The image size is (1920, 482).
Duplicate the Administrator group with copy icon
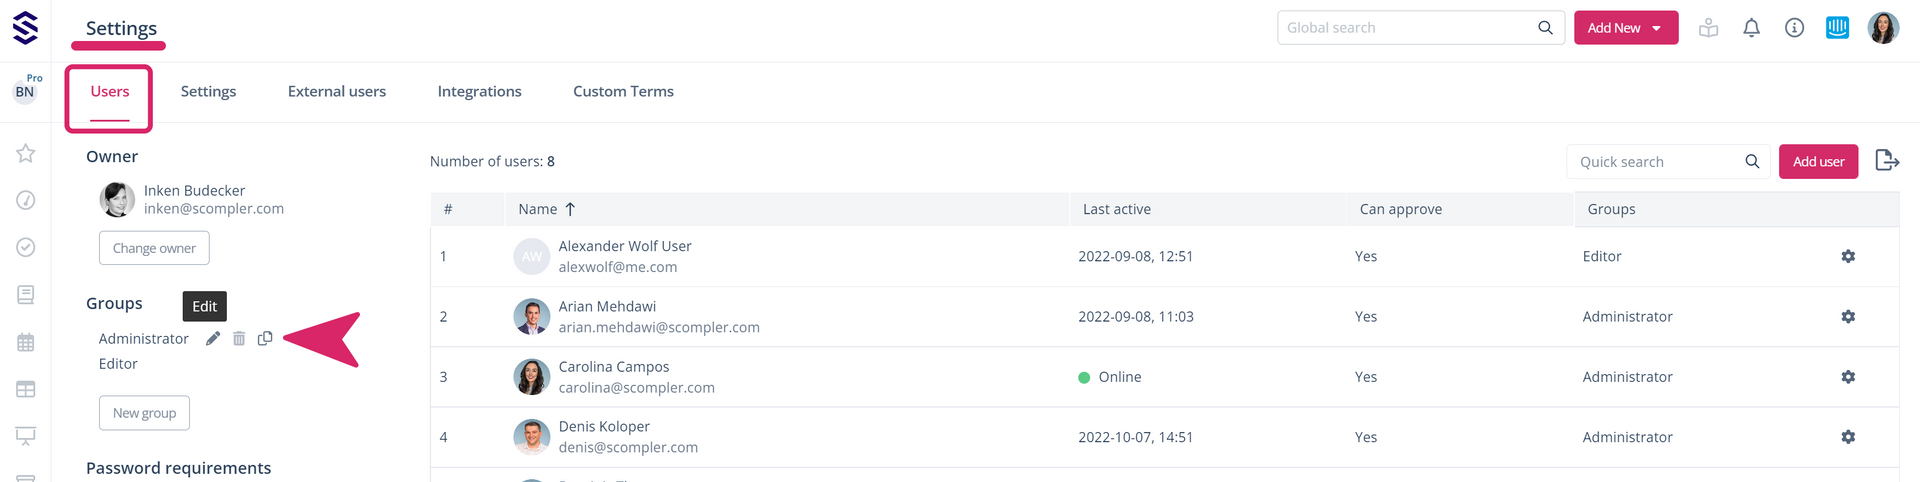point(265,339)
